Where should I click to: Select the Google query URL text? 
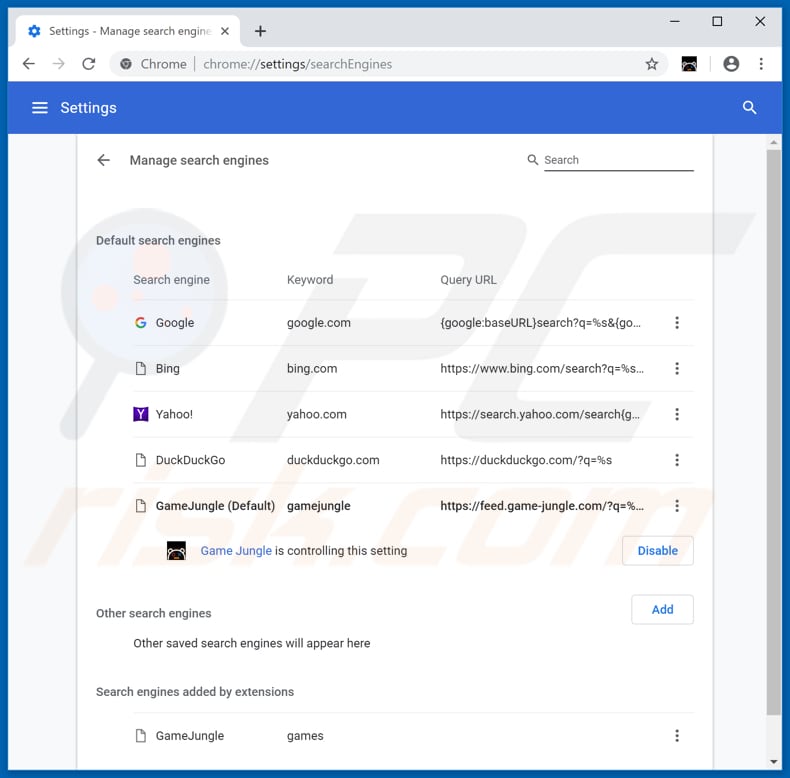click(541, 322)
